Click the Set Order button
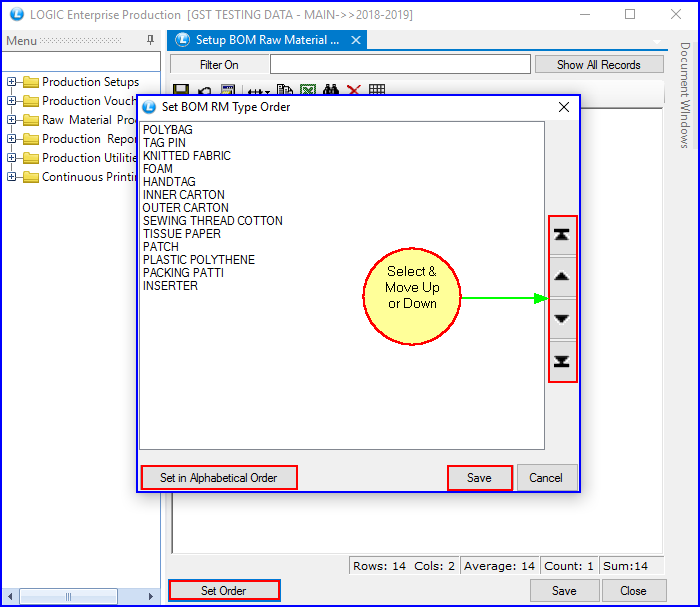This screenshot has height=607, width=700. point(224,590)
